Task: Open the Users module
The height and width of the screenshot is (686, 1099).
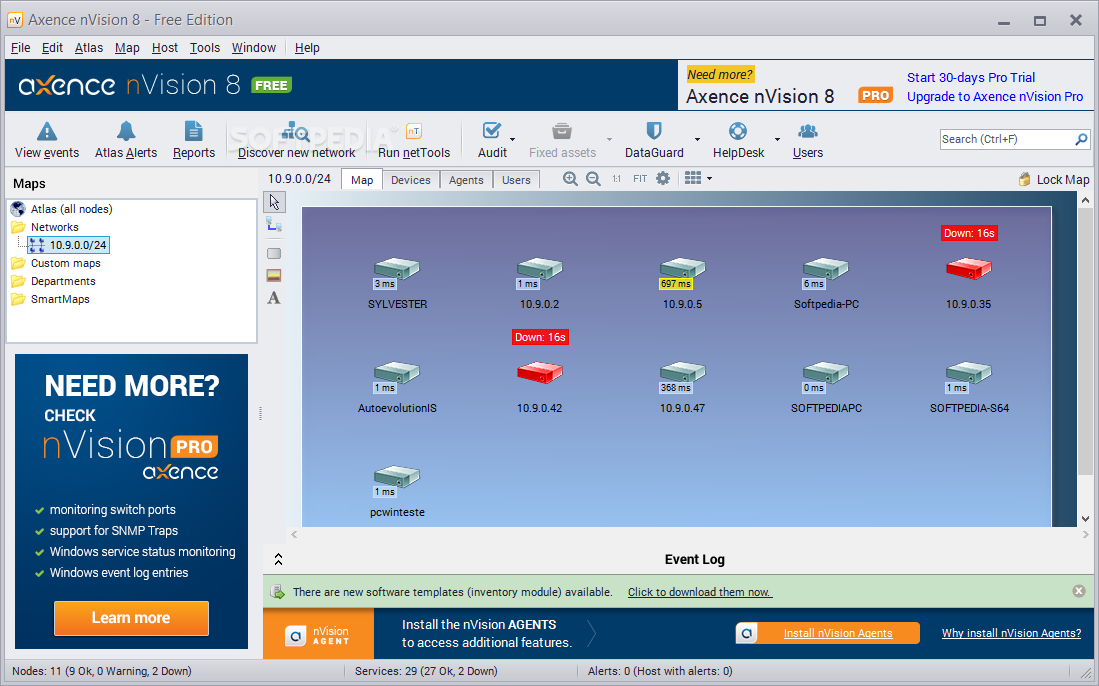Action: [x=807, y=140]
